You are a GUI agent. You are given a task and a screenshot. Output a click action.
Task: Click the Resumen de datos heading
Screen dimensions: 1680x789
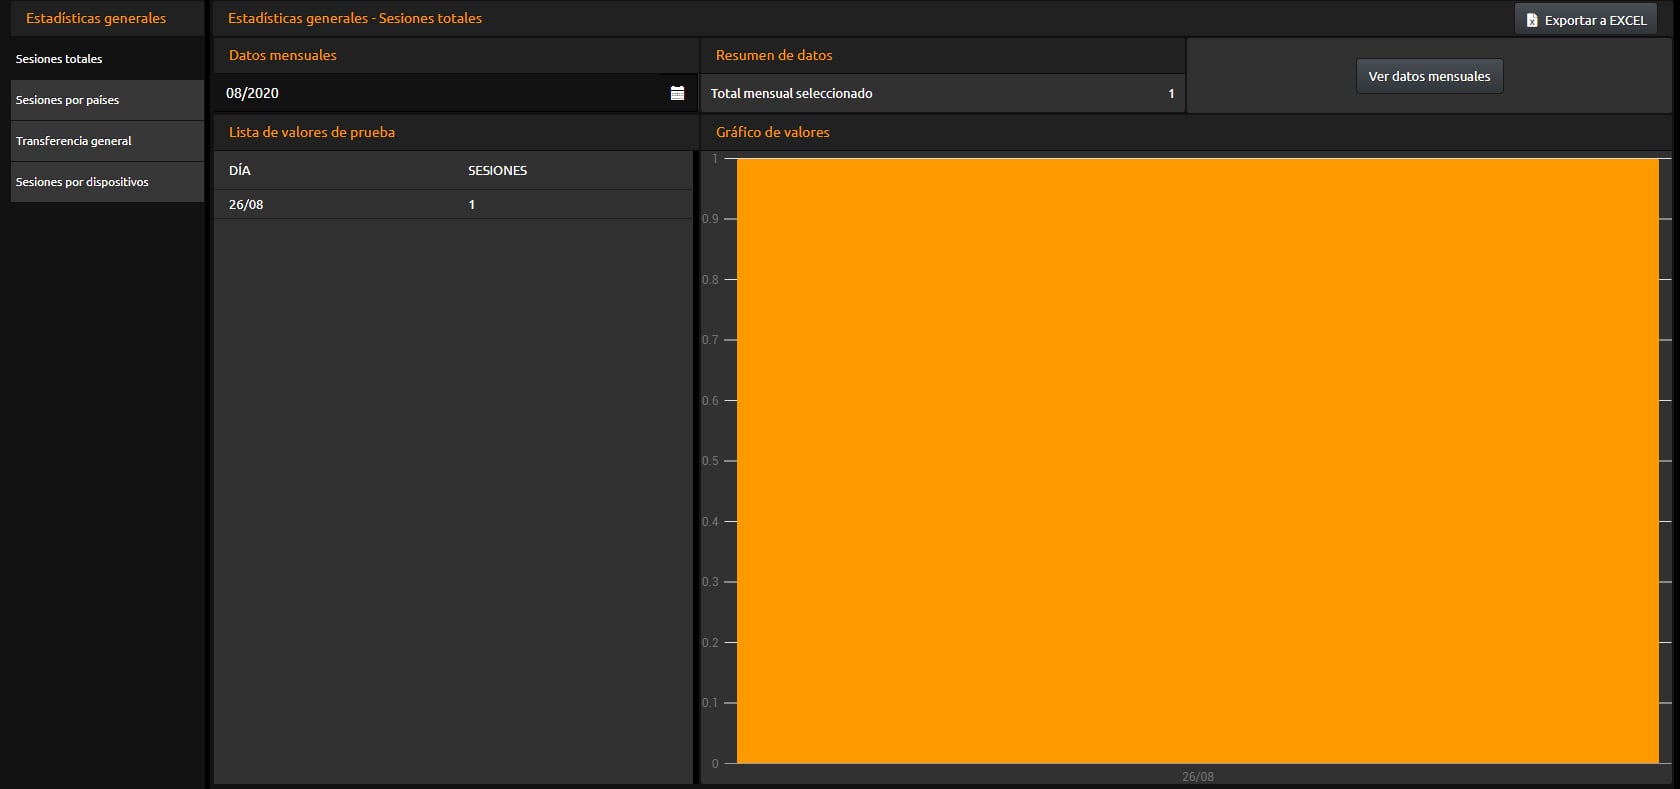[x=774, y=55]
